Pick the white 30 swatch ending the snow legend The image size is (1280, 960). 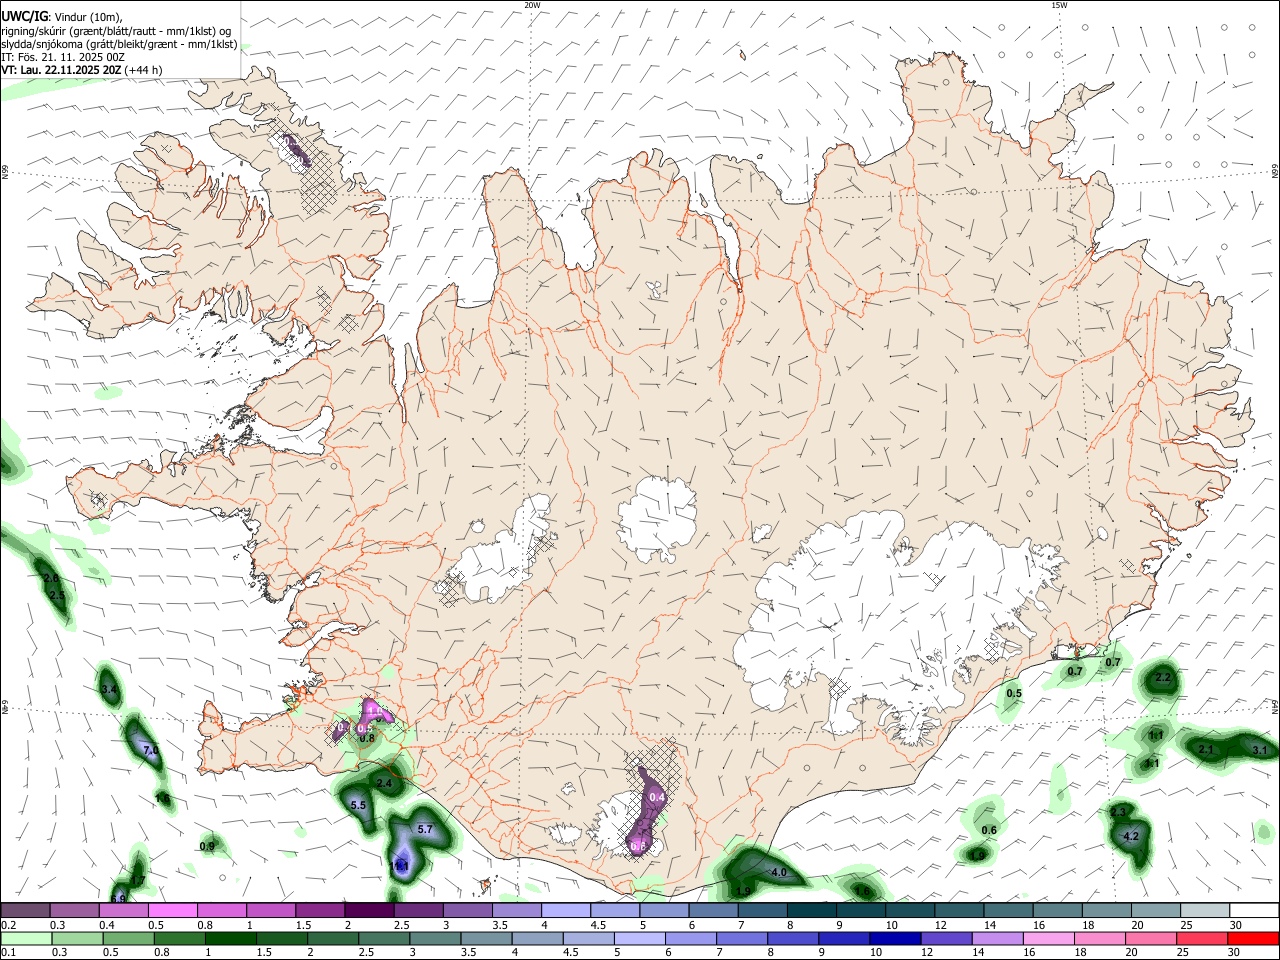pos(1254,911)
